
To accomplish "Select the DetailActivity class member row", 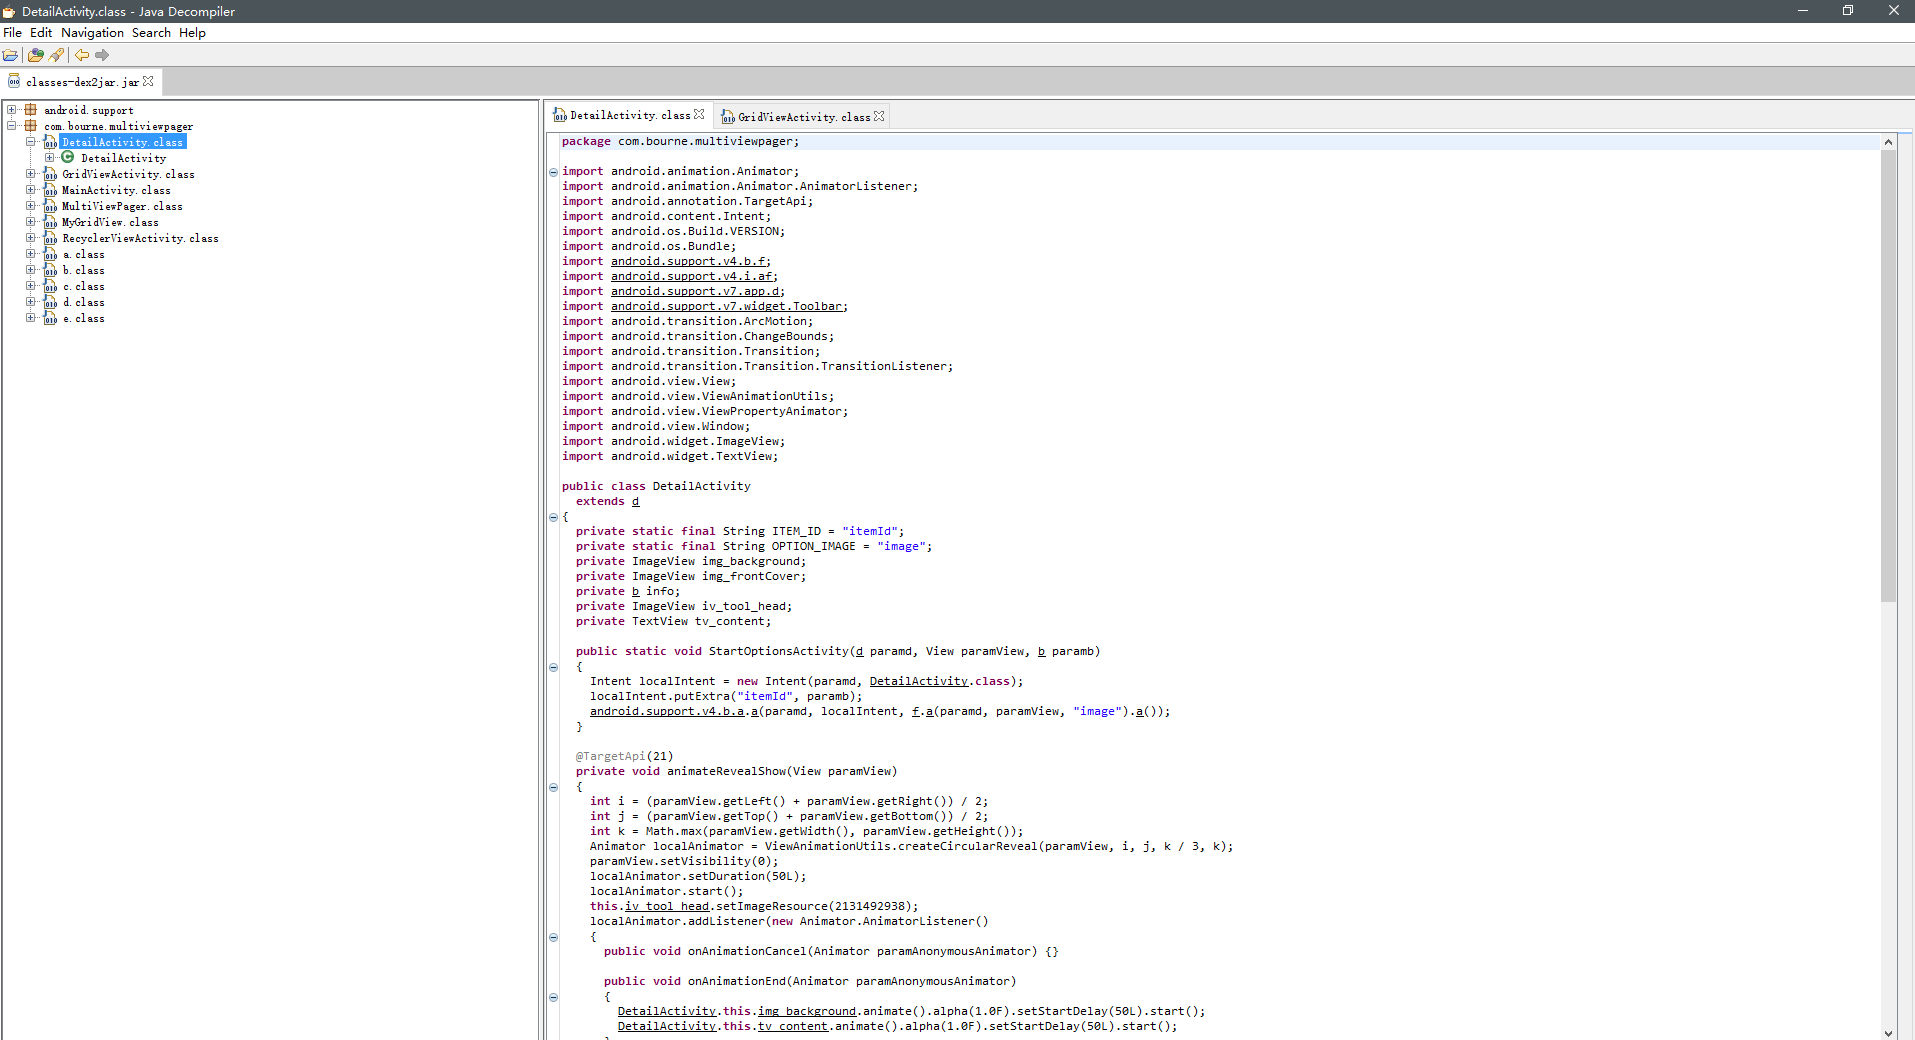I will click(123, 158).
